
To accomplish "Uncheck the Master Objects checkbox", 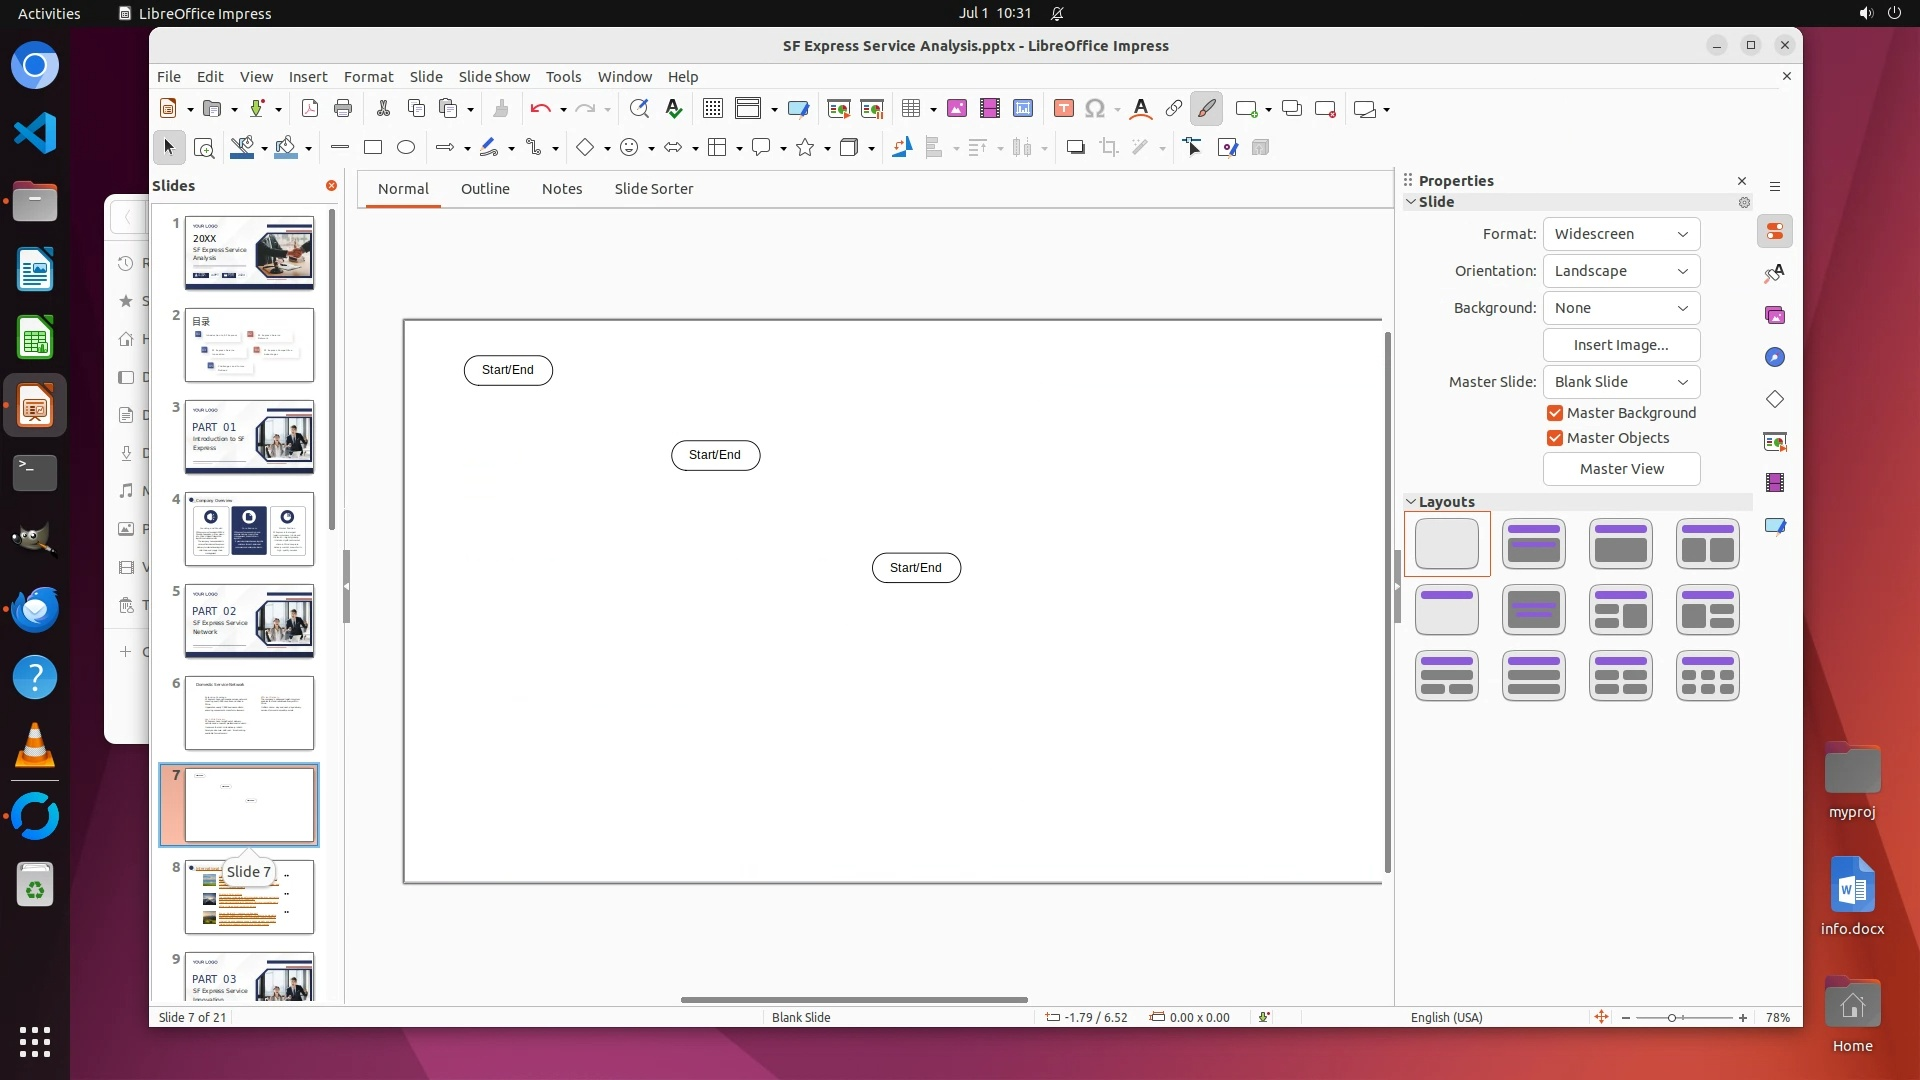I will (x=1555, y=438).
